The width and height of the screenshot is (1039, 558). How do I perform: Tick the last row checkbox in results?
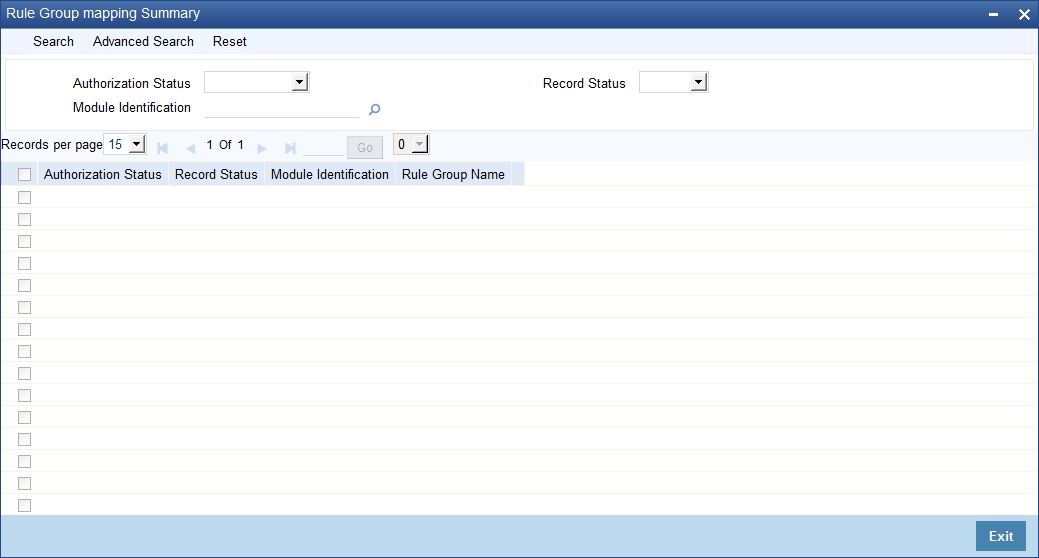click(25, 505)
